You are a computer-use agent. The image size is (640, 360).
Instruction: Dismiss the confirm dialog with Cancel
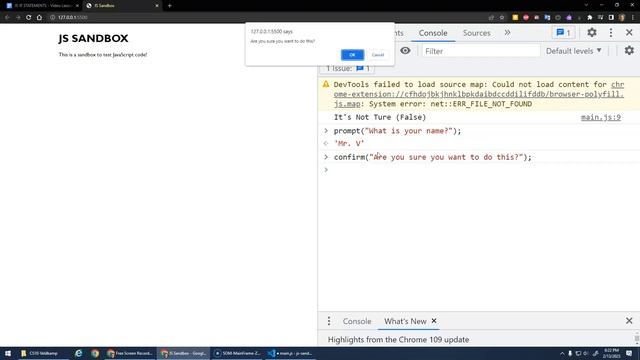click(x=378, y=55)
